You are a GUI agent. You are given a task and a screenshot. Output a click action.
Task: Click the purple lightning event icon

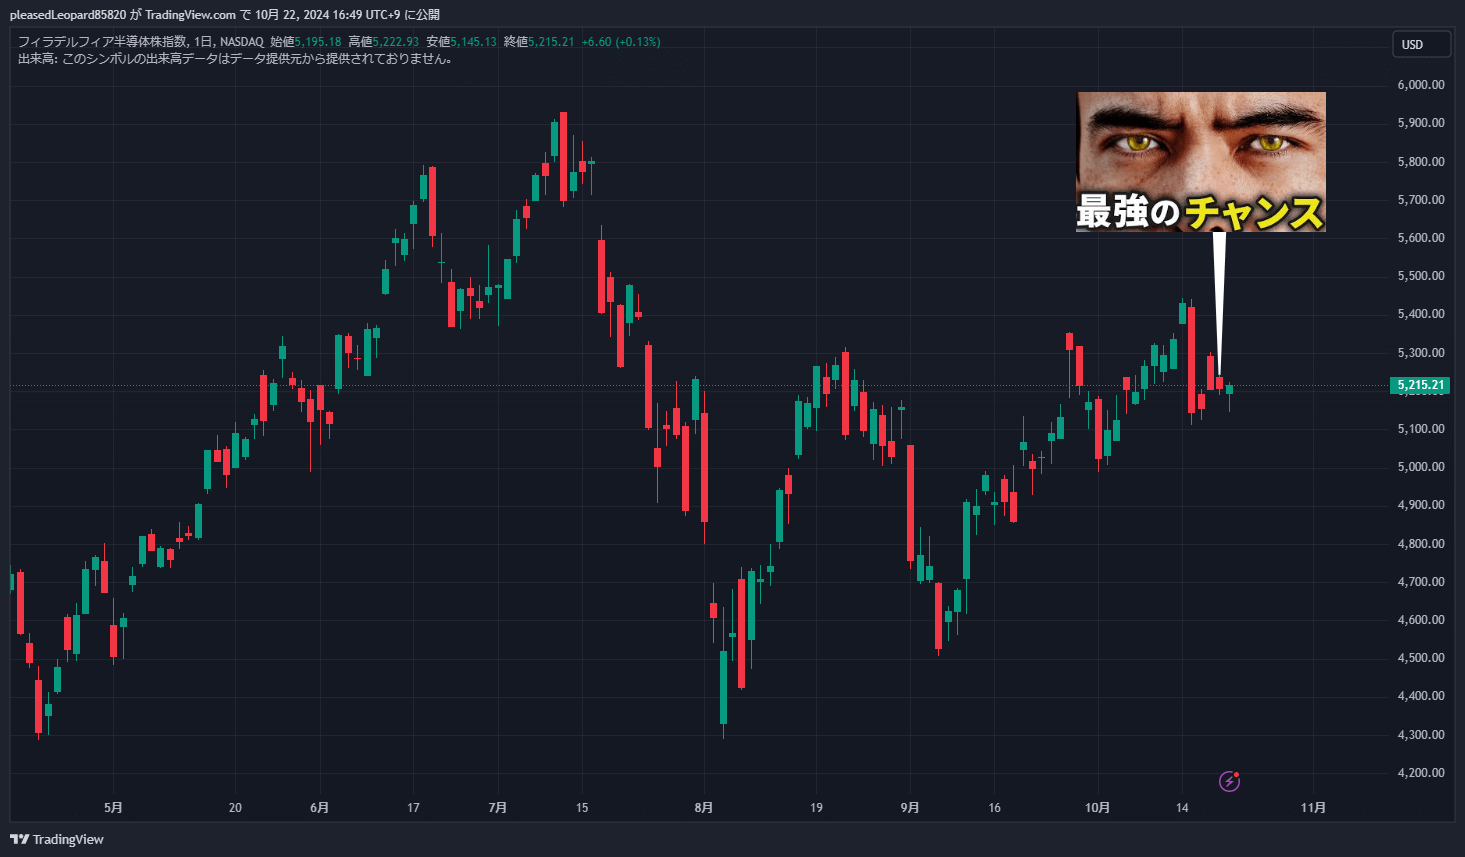point(1229,781)
